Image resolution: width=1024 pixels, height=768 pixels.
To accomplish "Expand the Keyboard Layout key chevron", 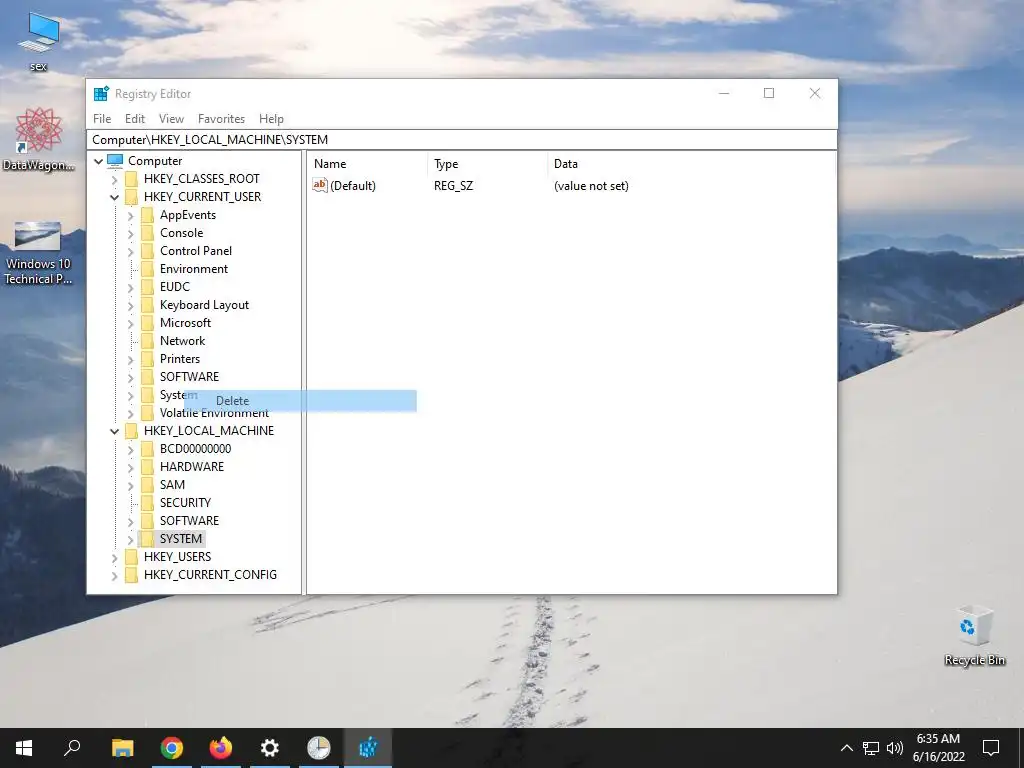I will pyautogui.click(x=131, y=305).
